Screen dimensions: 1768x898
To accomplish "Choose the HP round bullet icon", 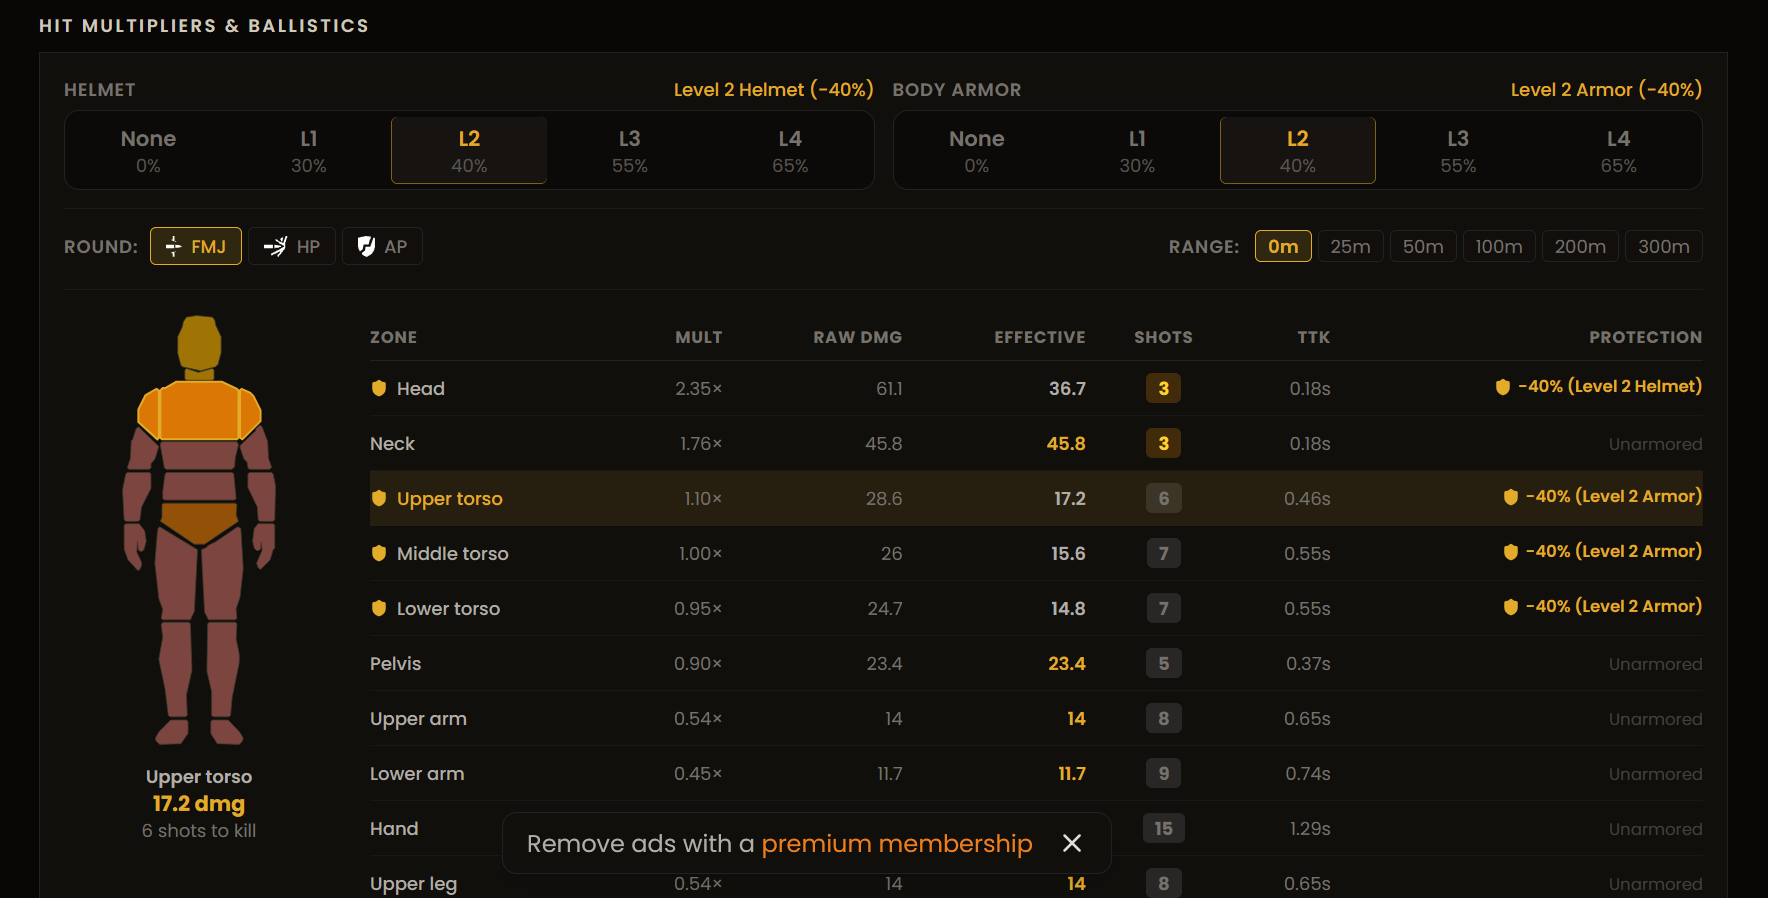I will pyautogui.click(x=275, y=246).
